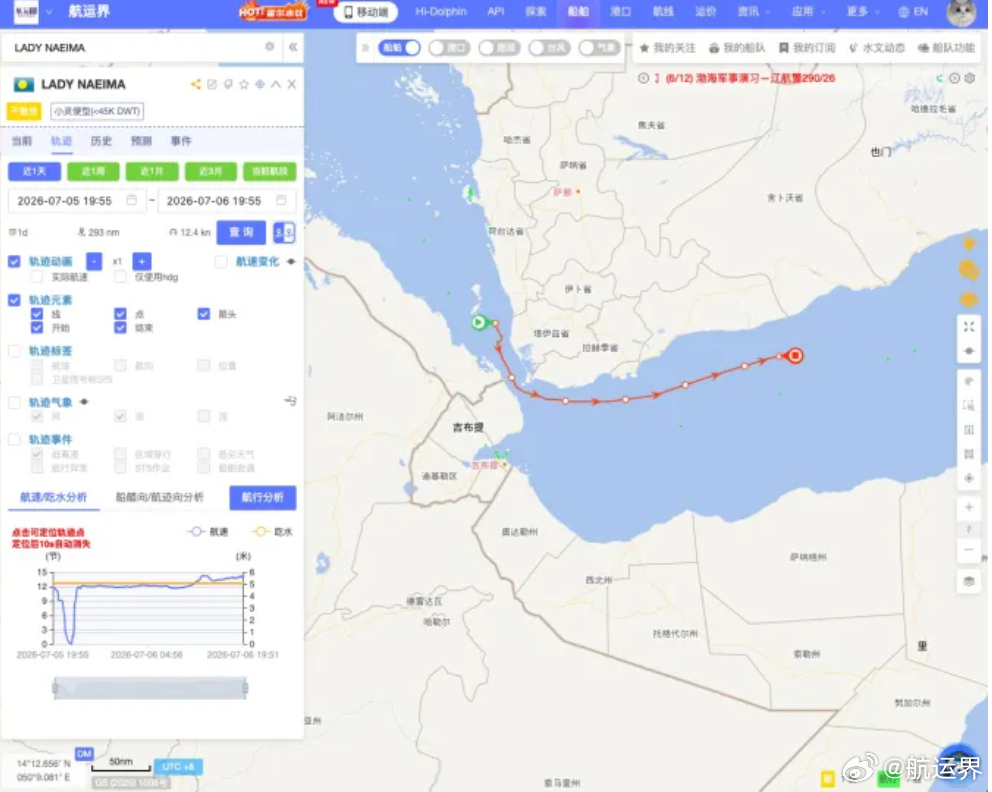Toggle the 台风 typhoon layer switch
The width and height of the screenshot is (992, 792).
tap(549, 47)
